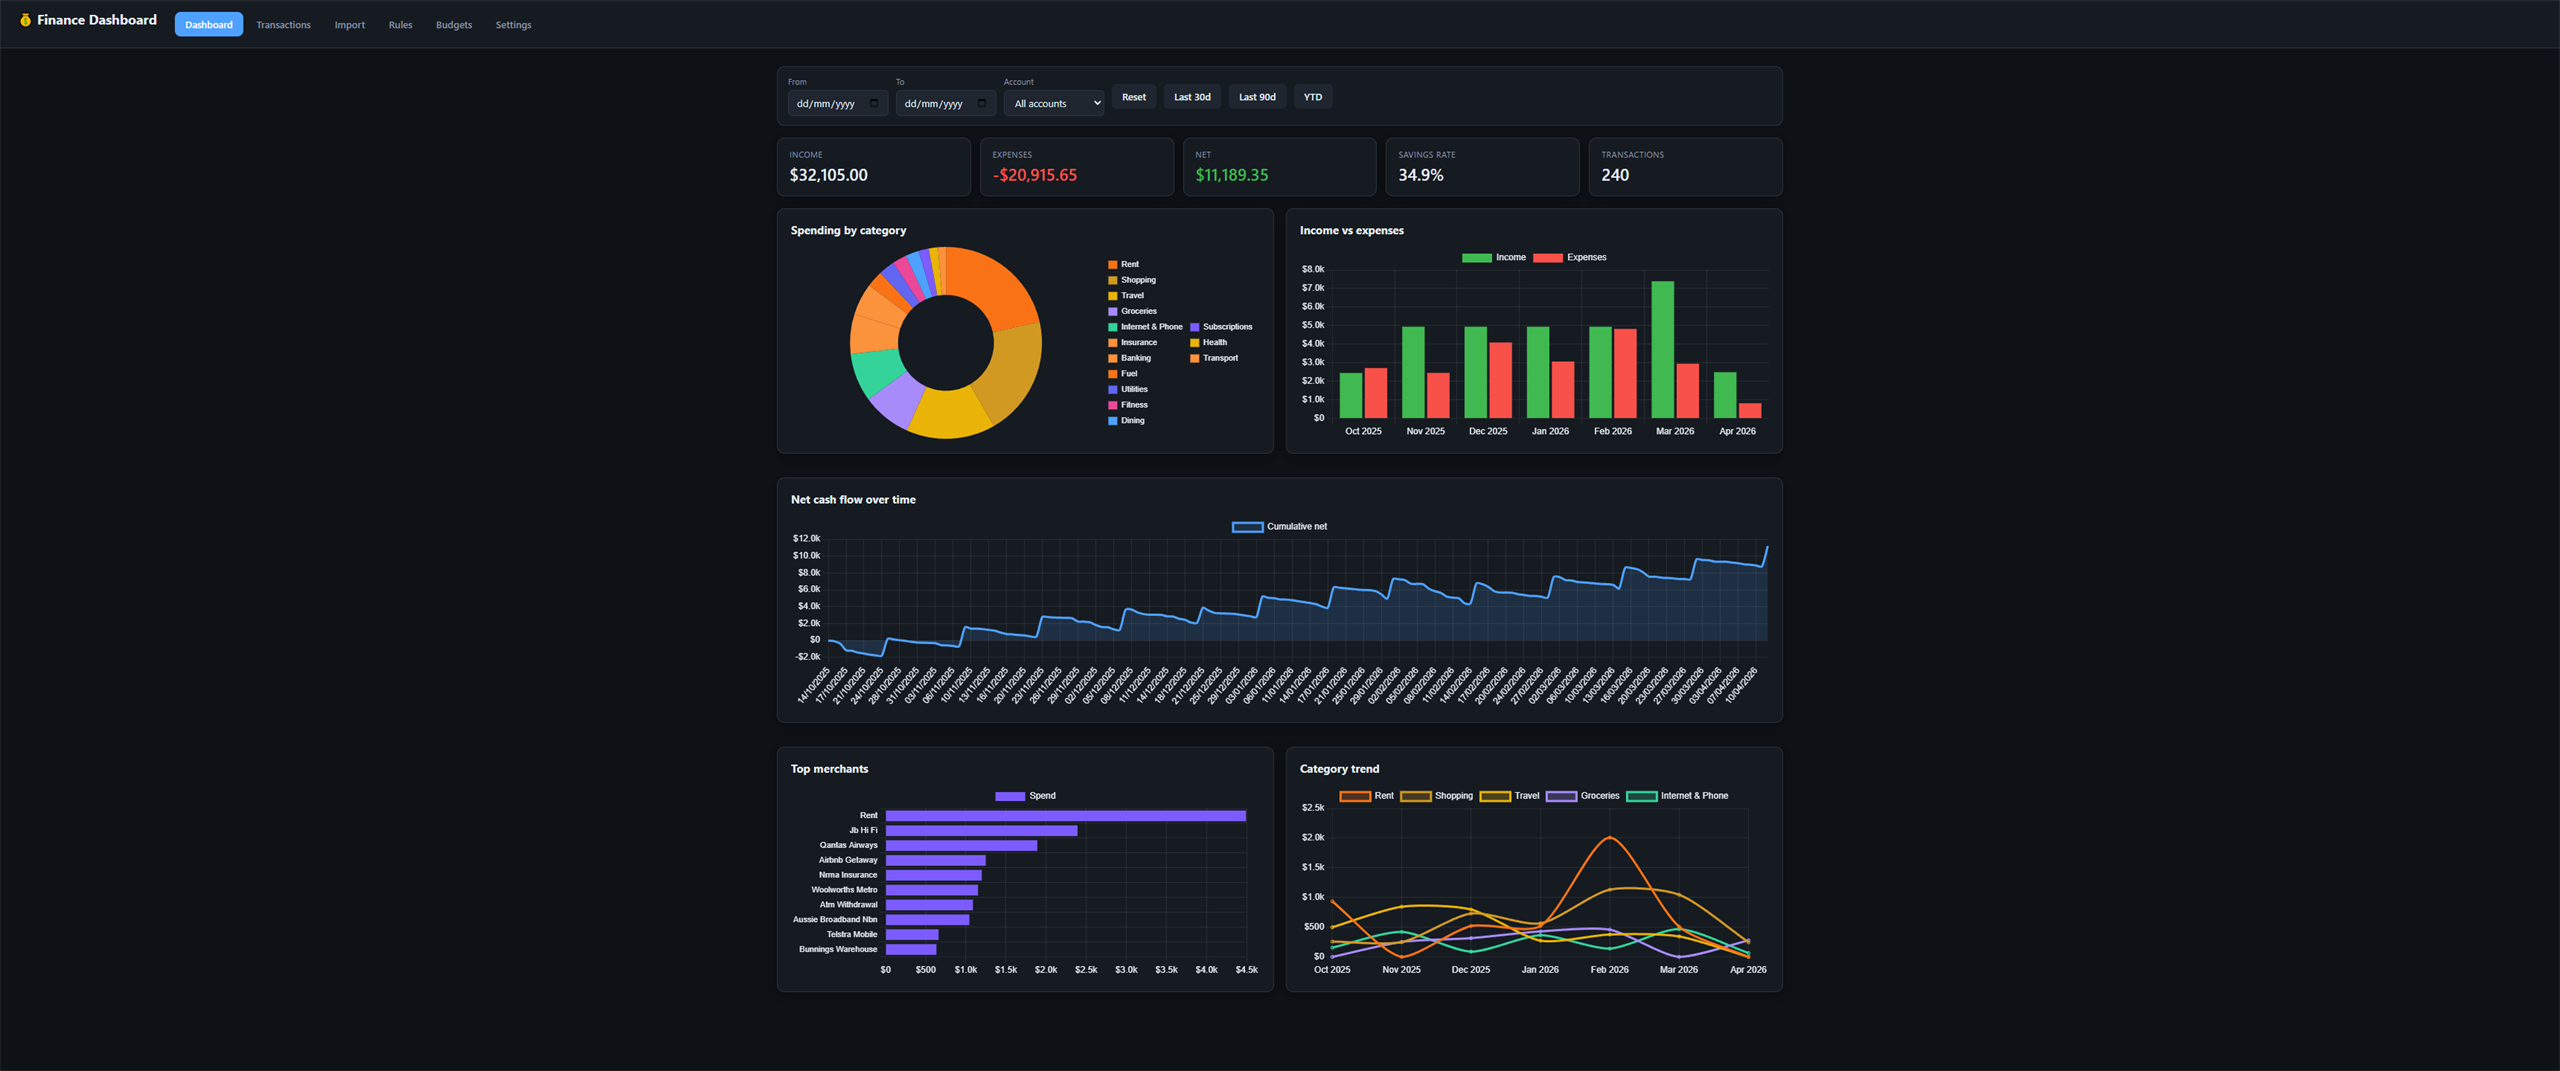Toggle the Banking legend item
Image resolution: width=2560 pixels, height=1071 pixels.
1130,358
